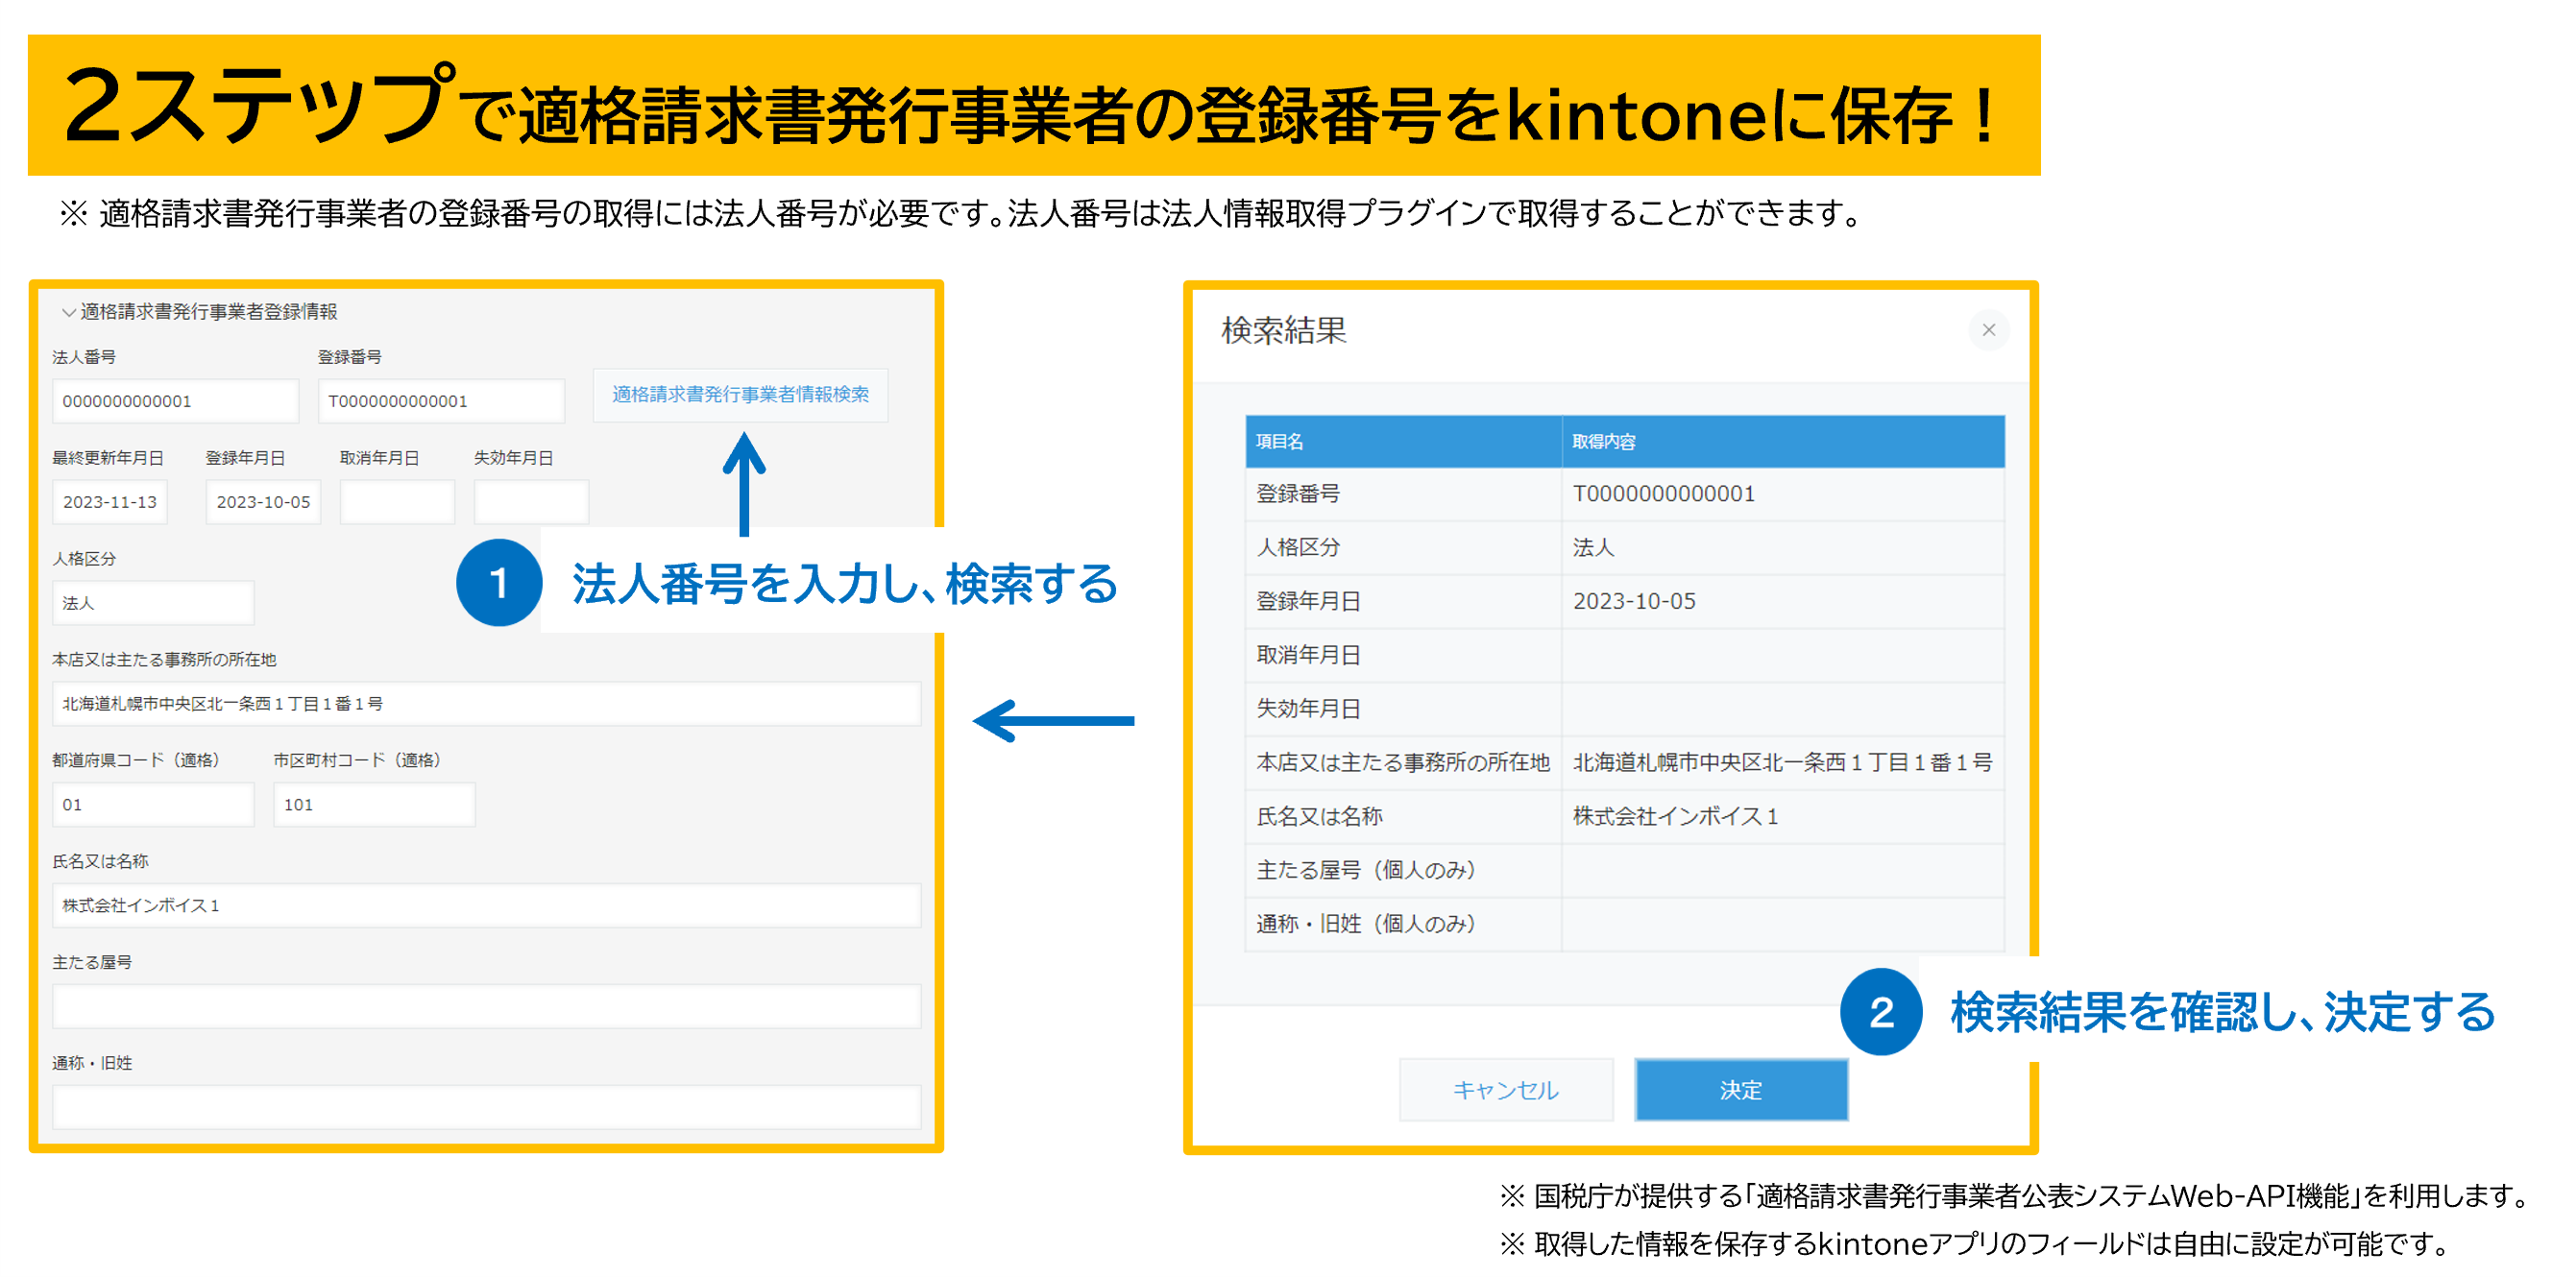Viewport: 2576px width, 1277px height.
Task: Click the 登録番号 row label in results
Action: [1298, 494]
